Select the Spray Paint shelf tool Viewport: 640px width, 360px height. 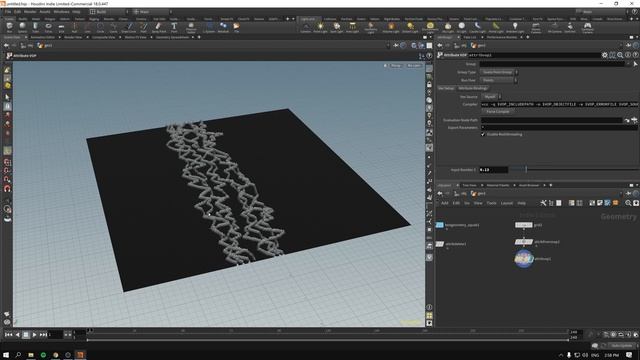click(x=159, y=27)
